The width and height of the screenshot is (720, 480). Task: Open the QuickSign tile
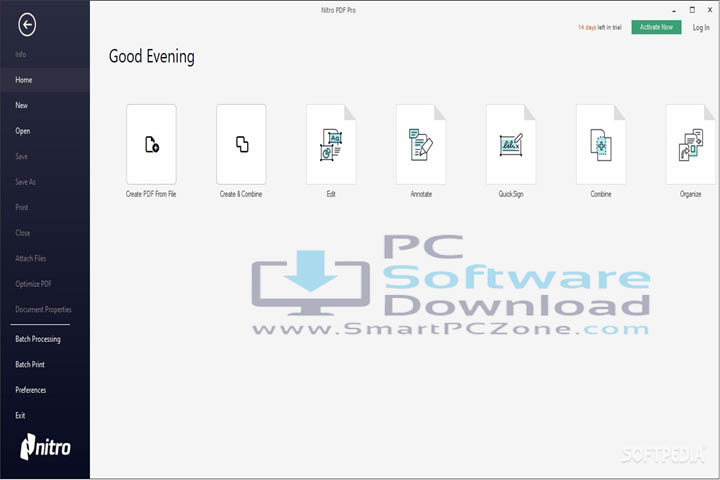511,144
